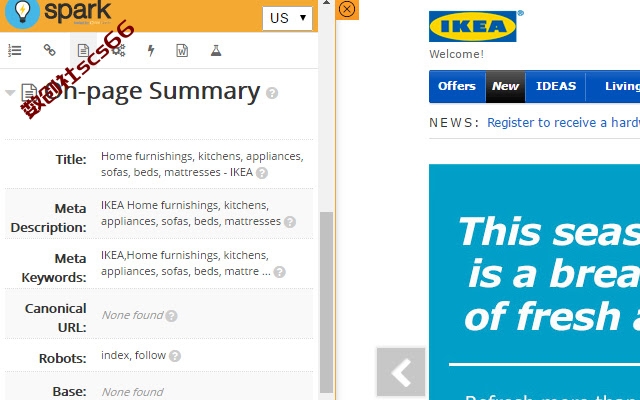Click help icon next to Robots value
Screen dimensions: 640x400
pos(175,356)
